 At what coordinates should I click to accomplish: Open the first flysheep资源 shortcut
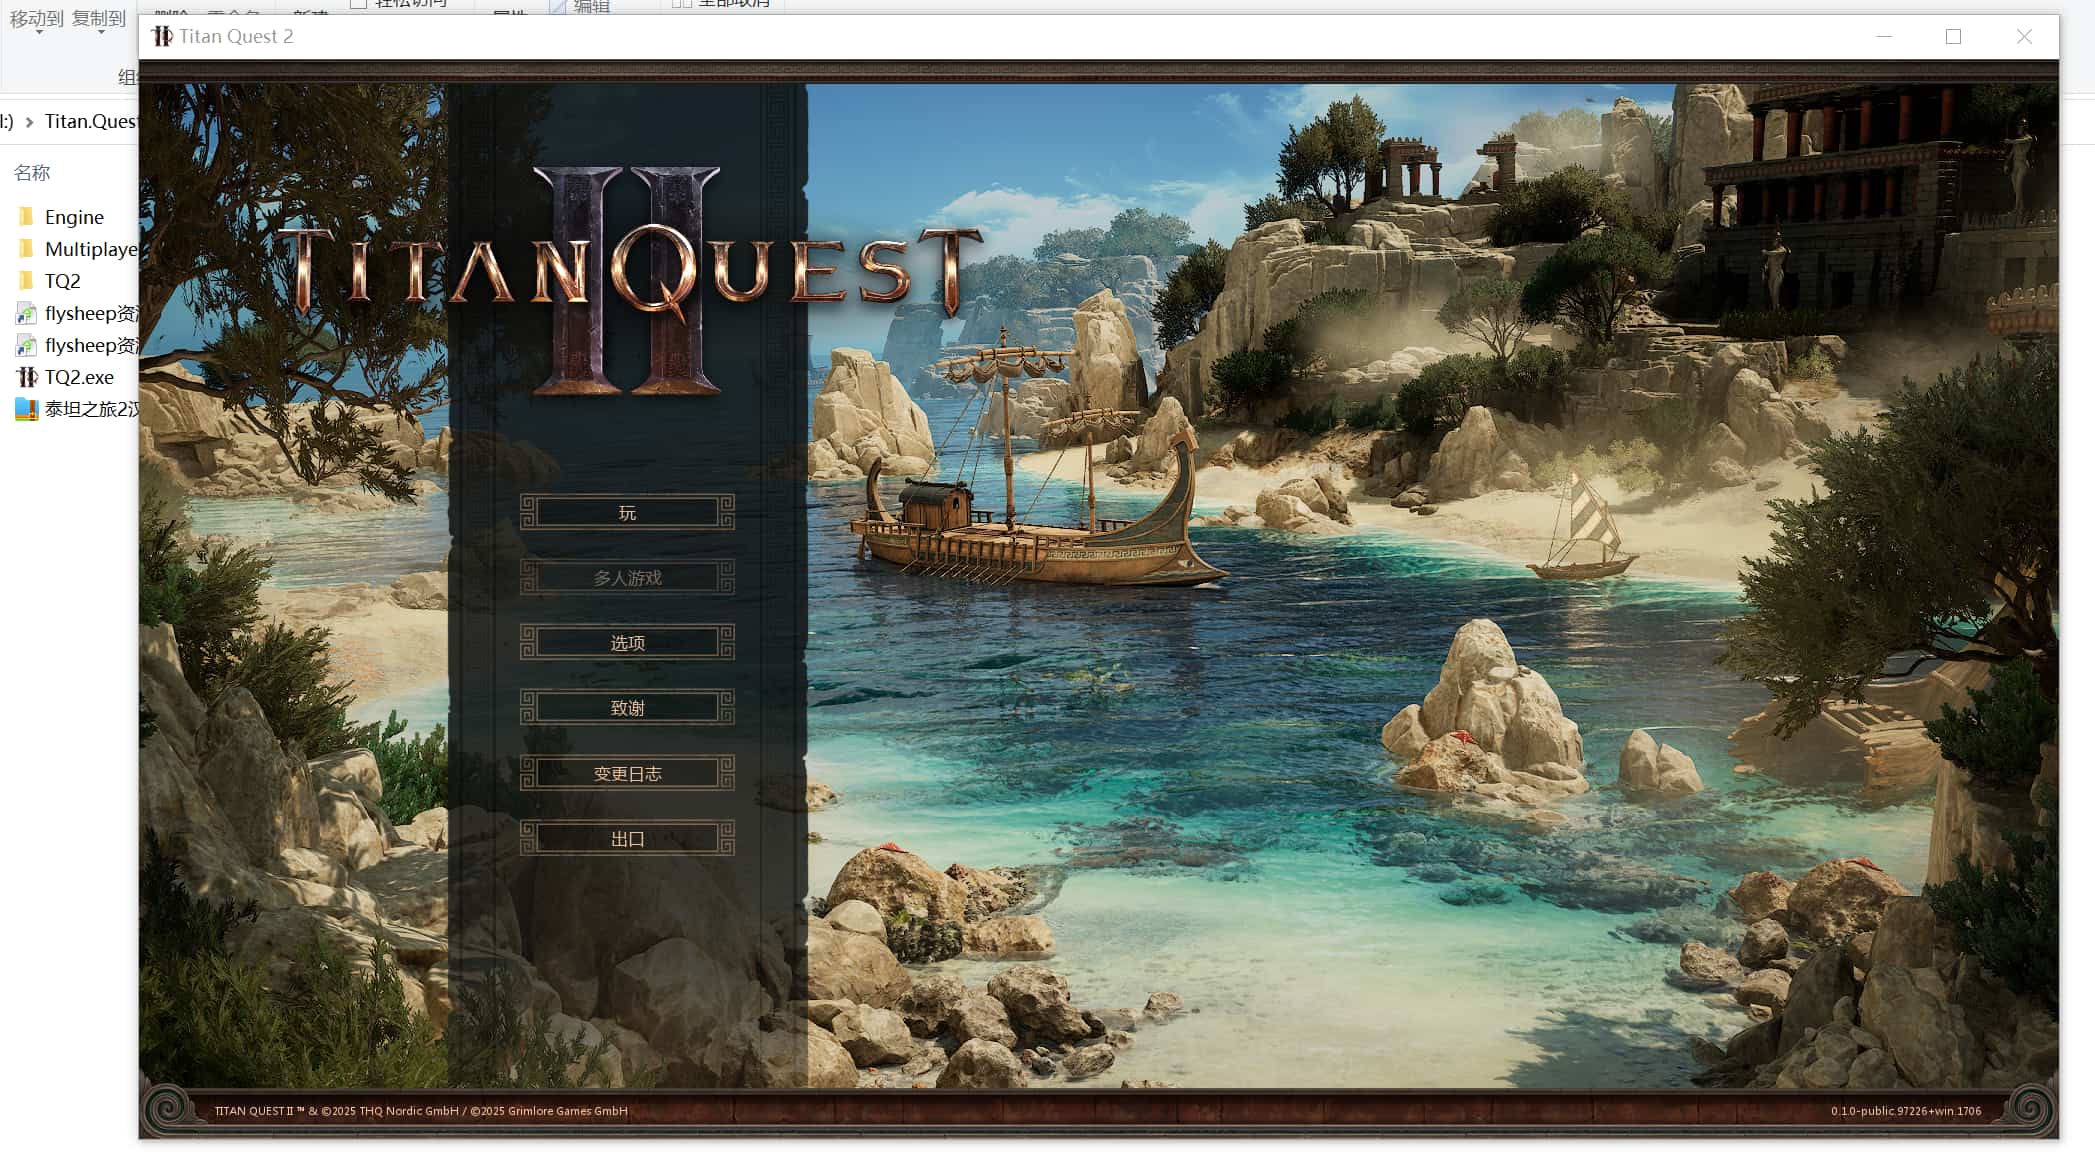pos(90,313)
